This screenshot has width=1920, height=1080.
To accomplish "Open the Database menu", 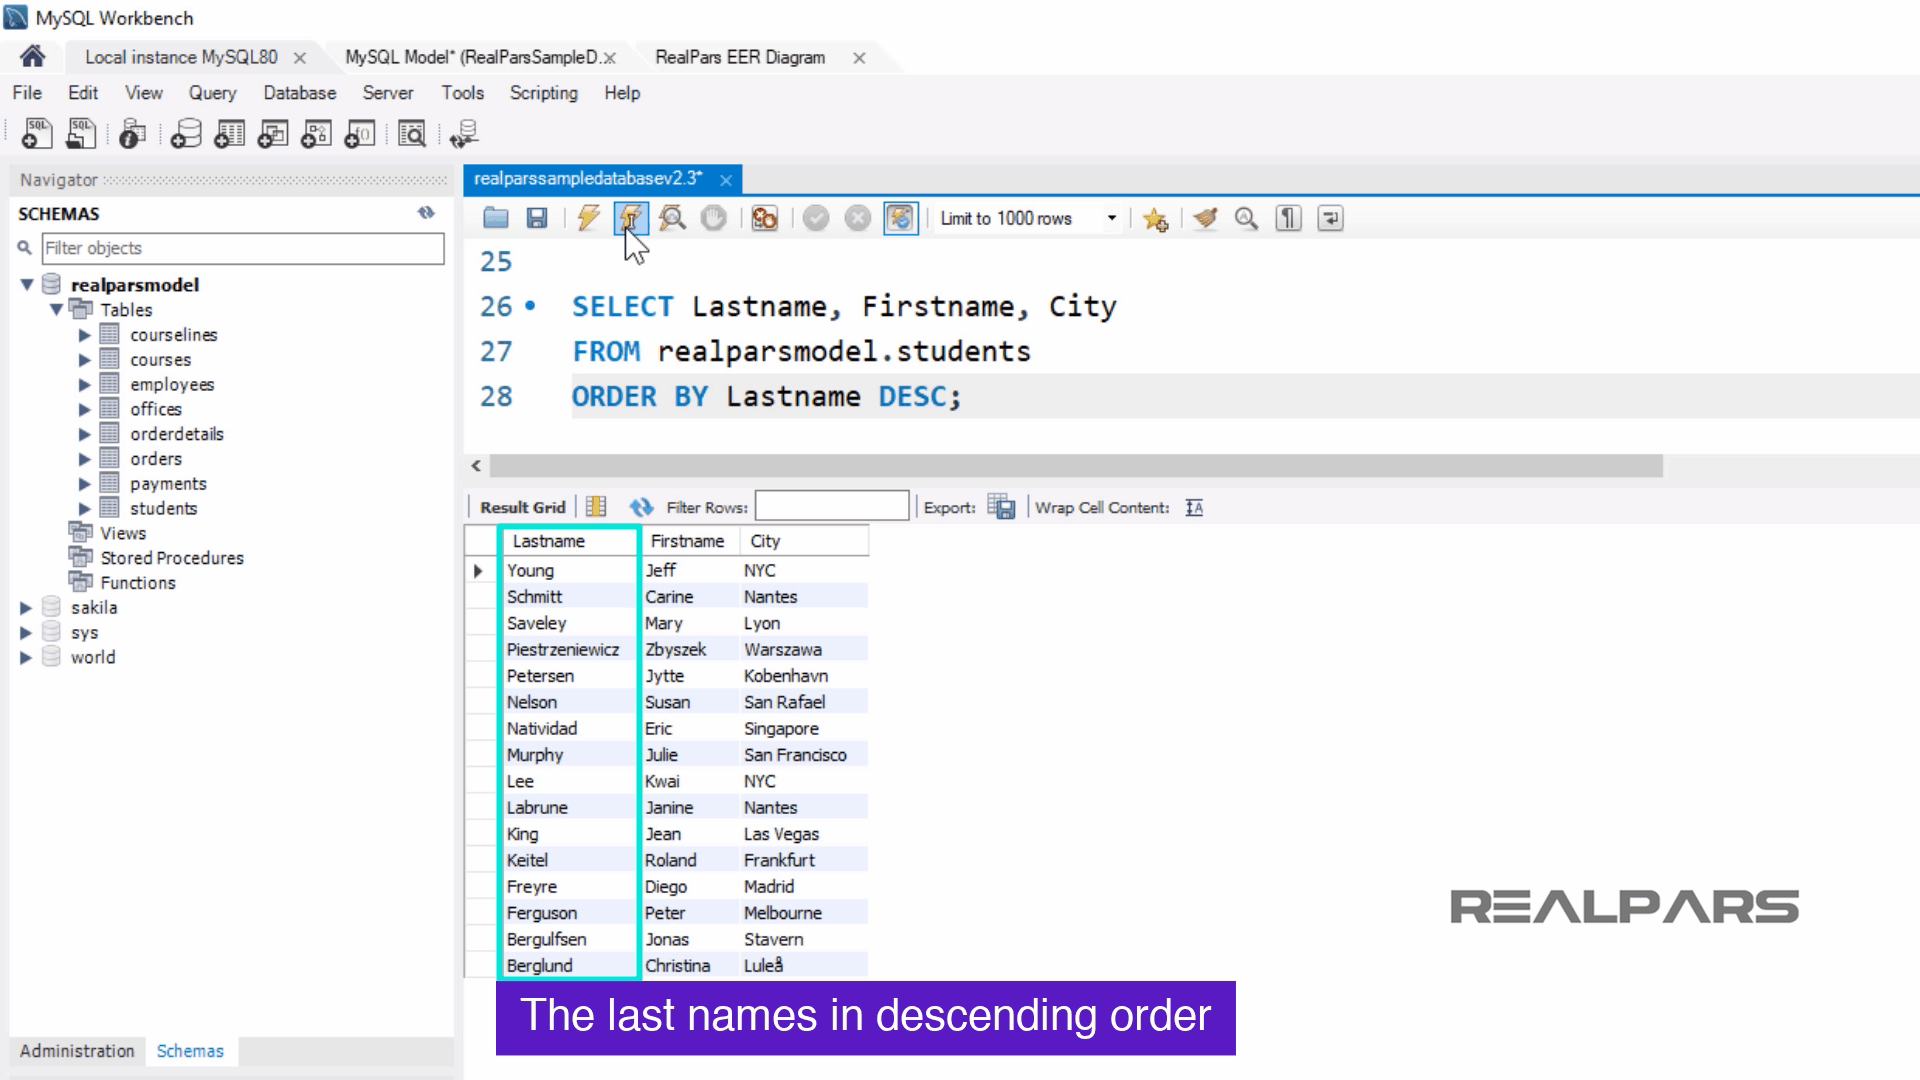I will click(299, 93).
